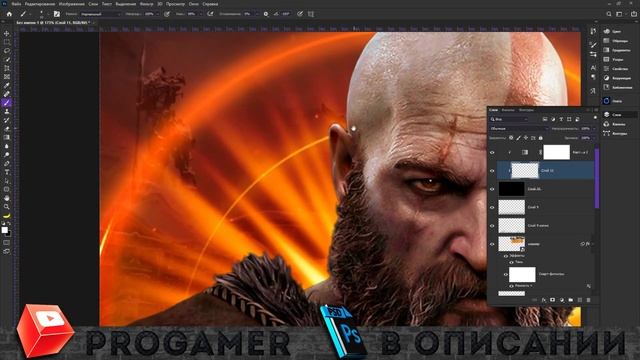
Task: Open the History panel icon in dock
Action: coord(593,32)
